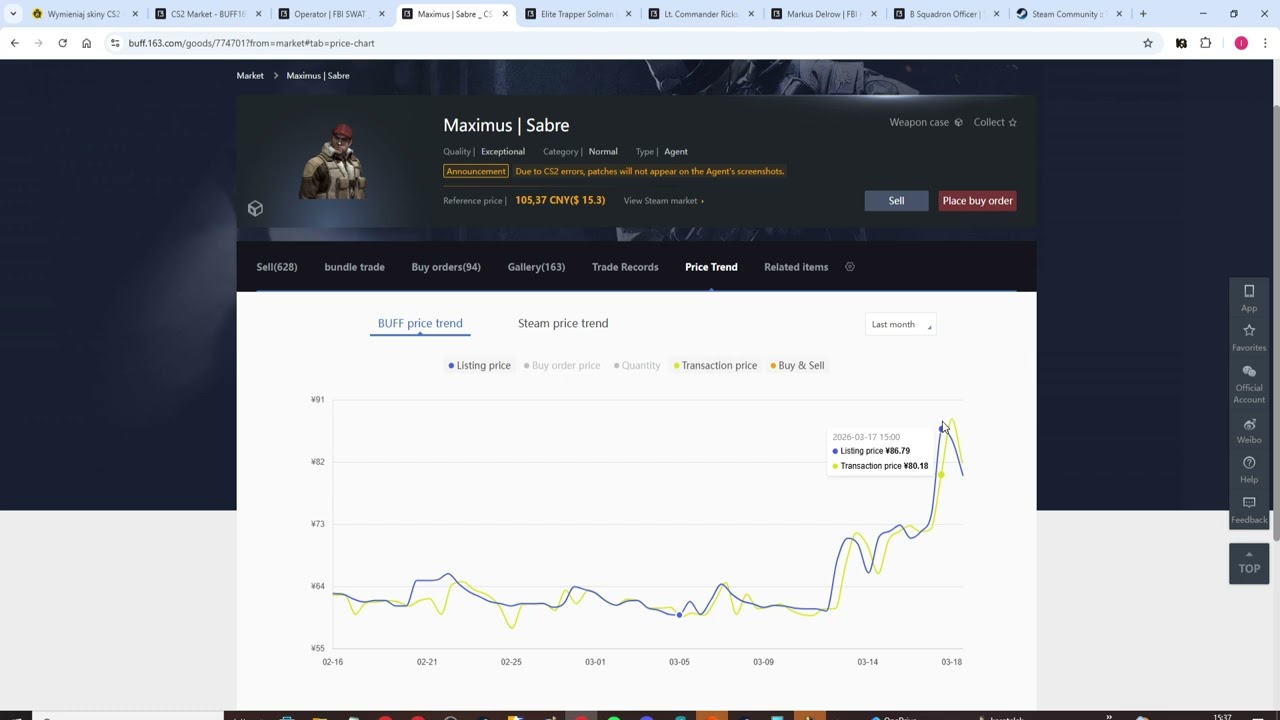Toggle the Buy order price legend series
The width and height of the screenshot is (1280, 720).
[562, 365]
